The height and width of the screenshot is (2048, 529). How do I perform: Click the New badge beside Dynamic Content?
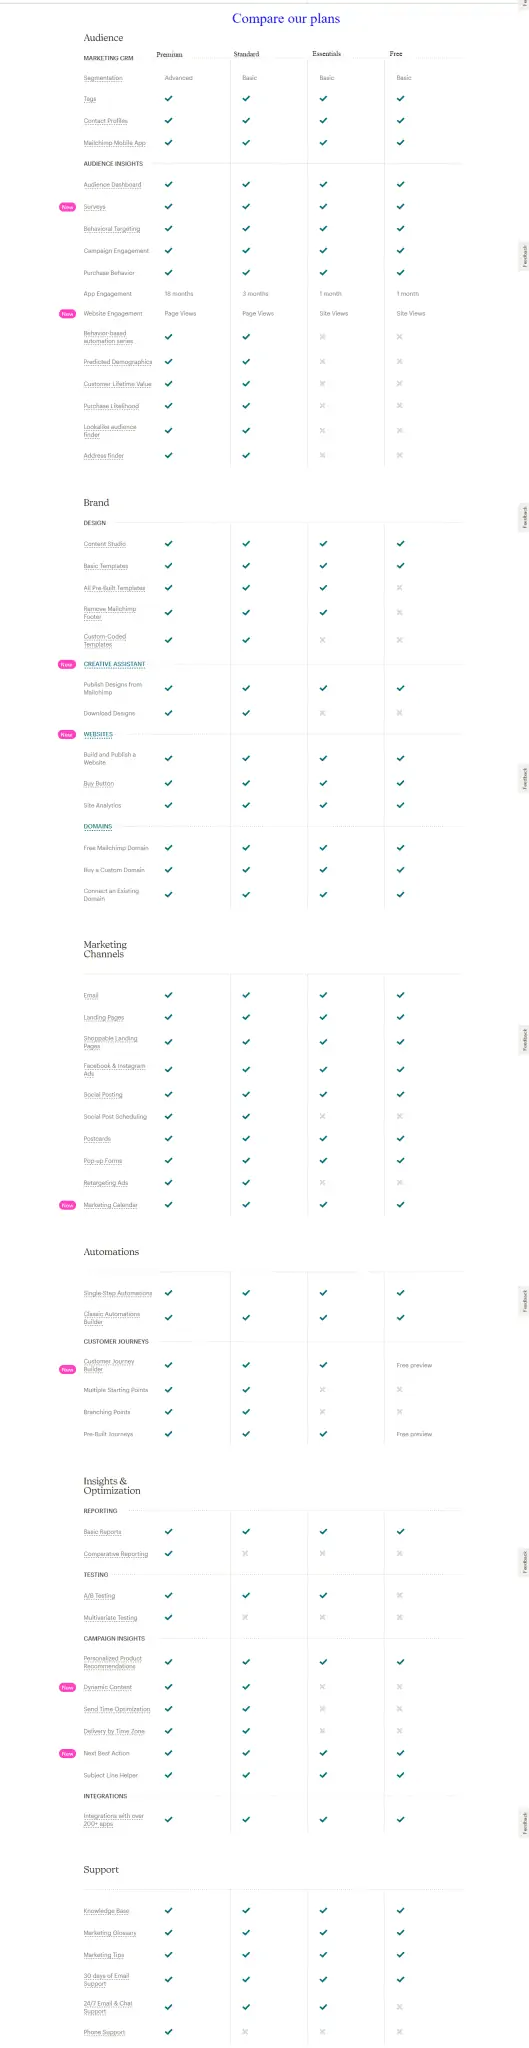tap(67, 1687)
